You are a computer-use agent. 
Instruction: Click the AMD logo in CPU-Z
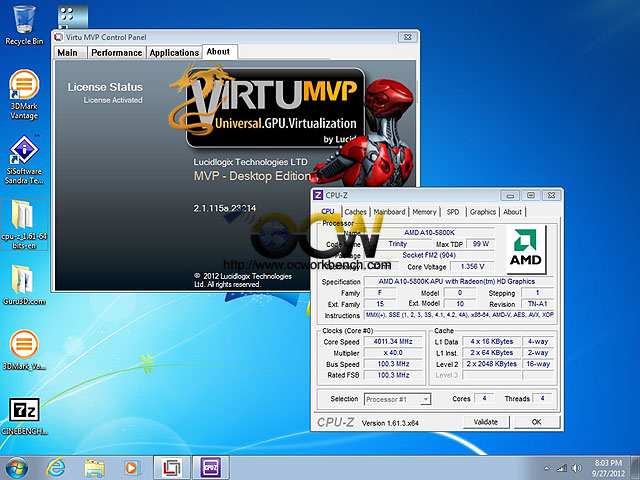525,249
